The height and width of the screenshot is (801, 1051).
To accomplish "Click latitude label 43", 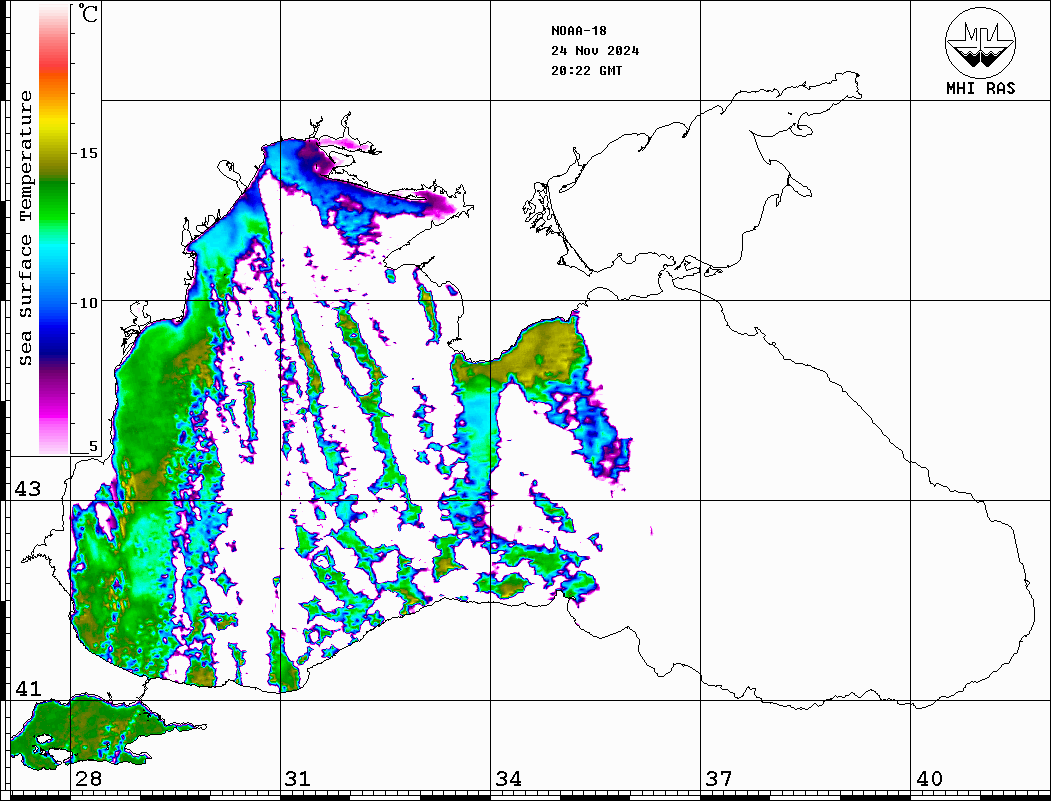I will [x=28, y=489].
